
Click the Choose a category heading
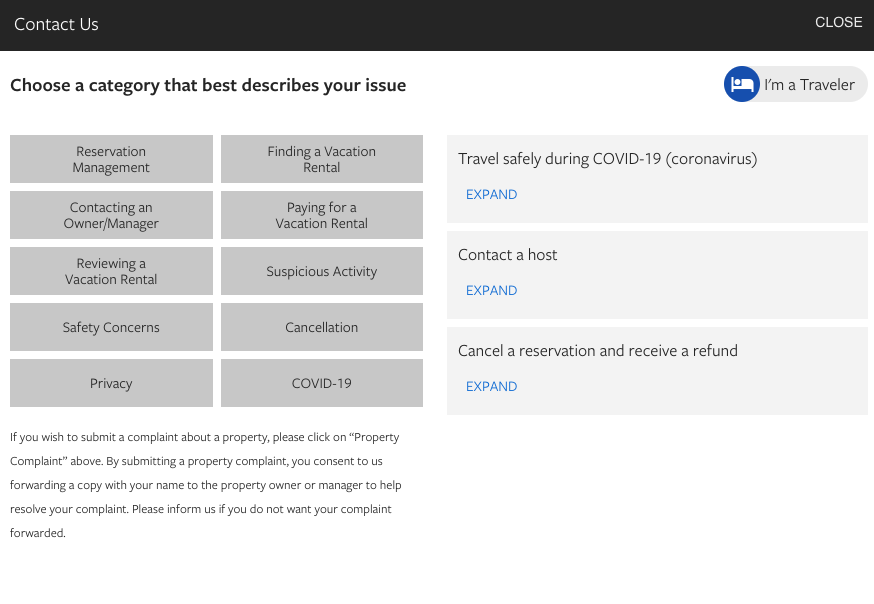point(208,85)
